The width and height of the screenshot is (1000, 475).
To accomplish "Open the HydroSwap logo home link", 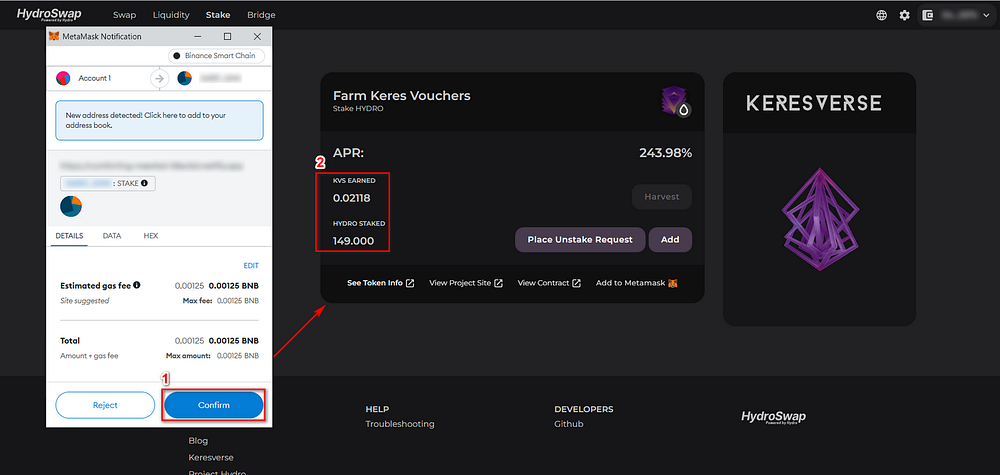I will (48, 15).
